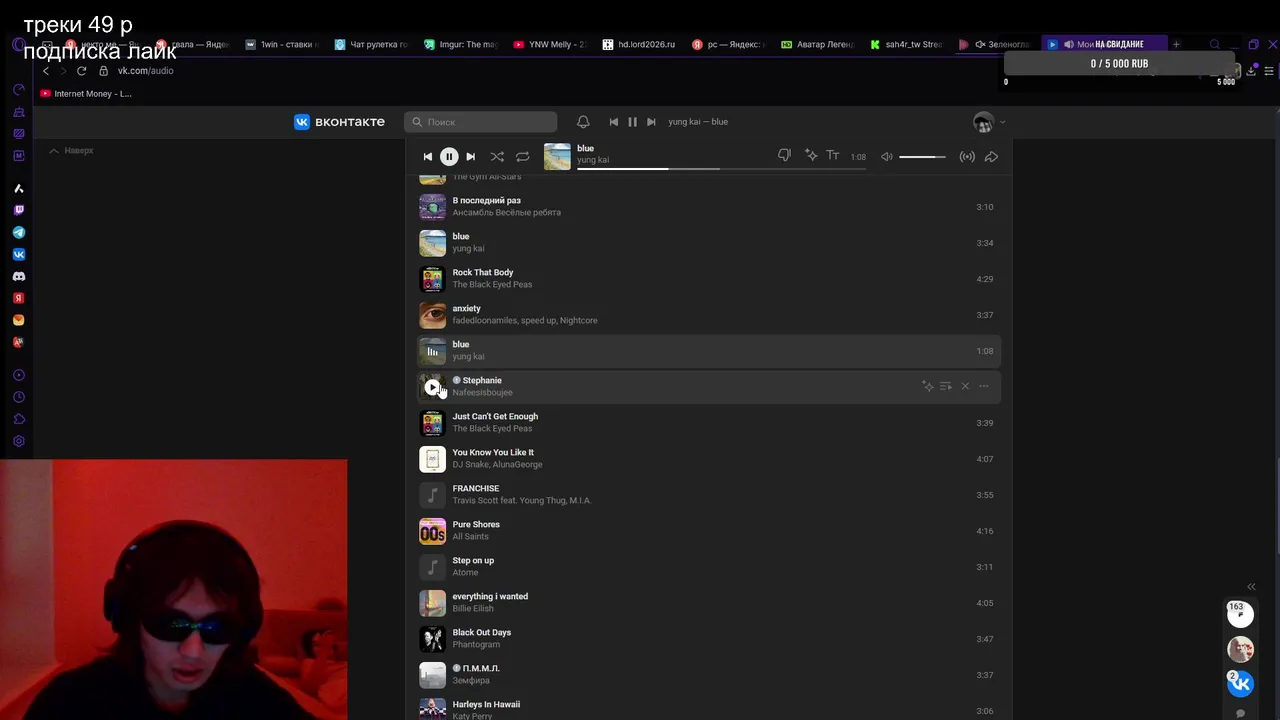Toggle repeat mode in player

522,157
